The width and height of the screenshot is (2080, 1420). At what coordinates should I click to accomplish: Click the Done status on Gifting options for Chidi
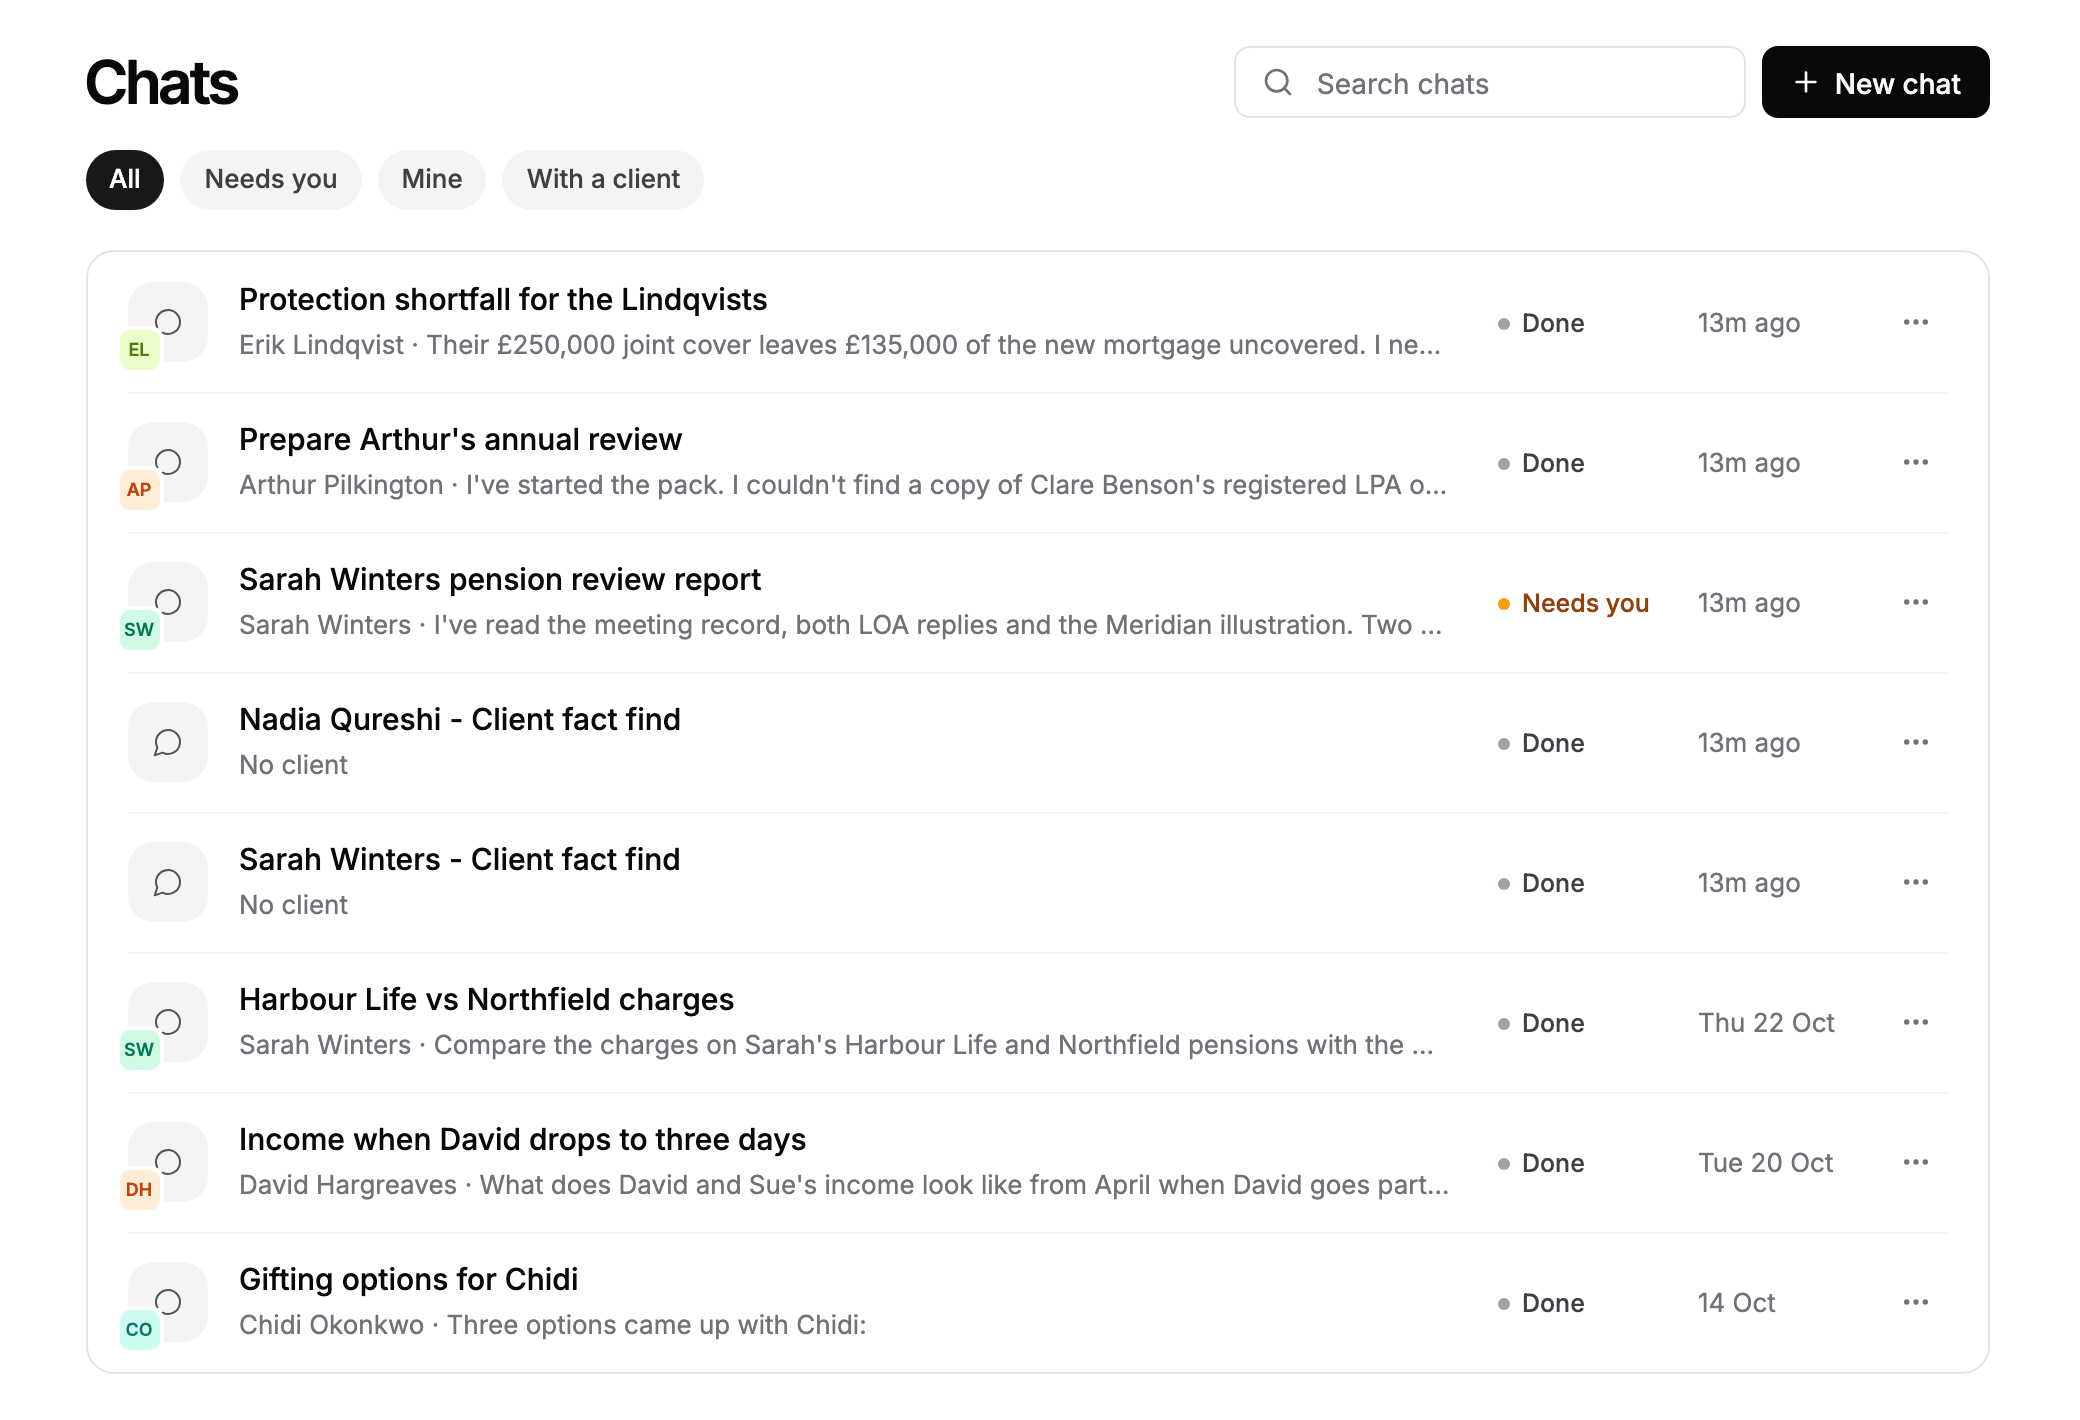1541,1303
